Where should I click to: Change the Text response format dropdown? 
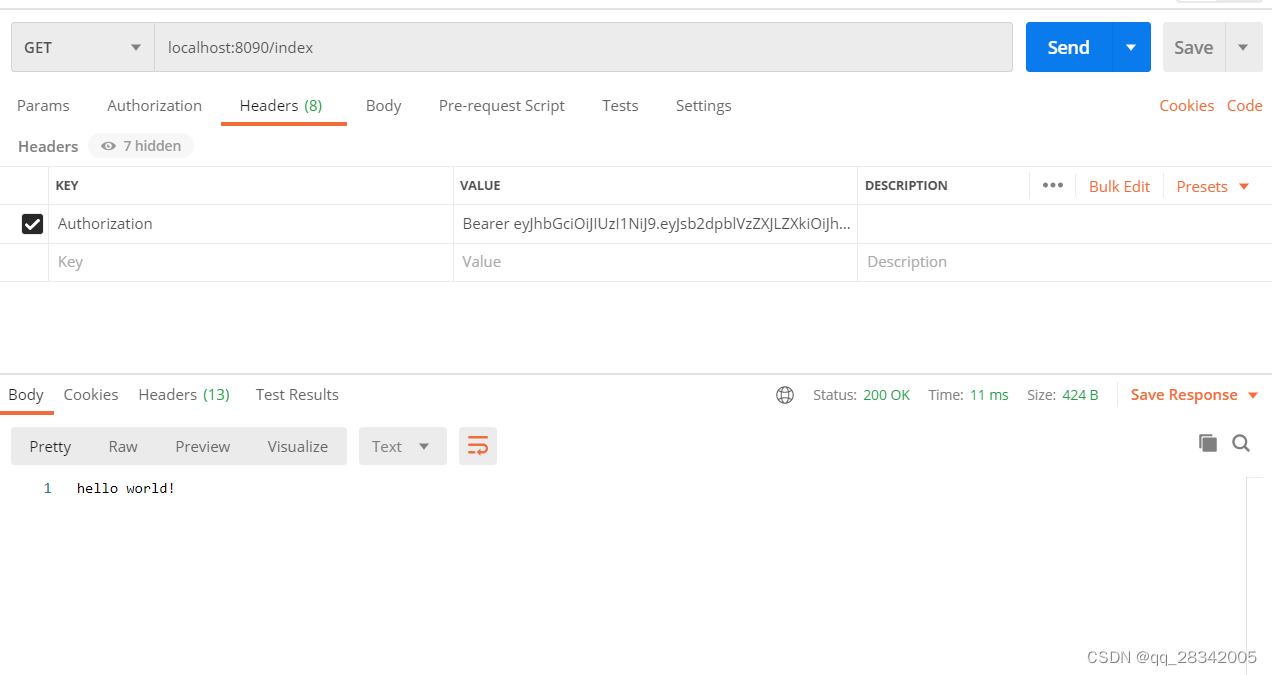402,446
